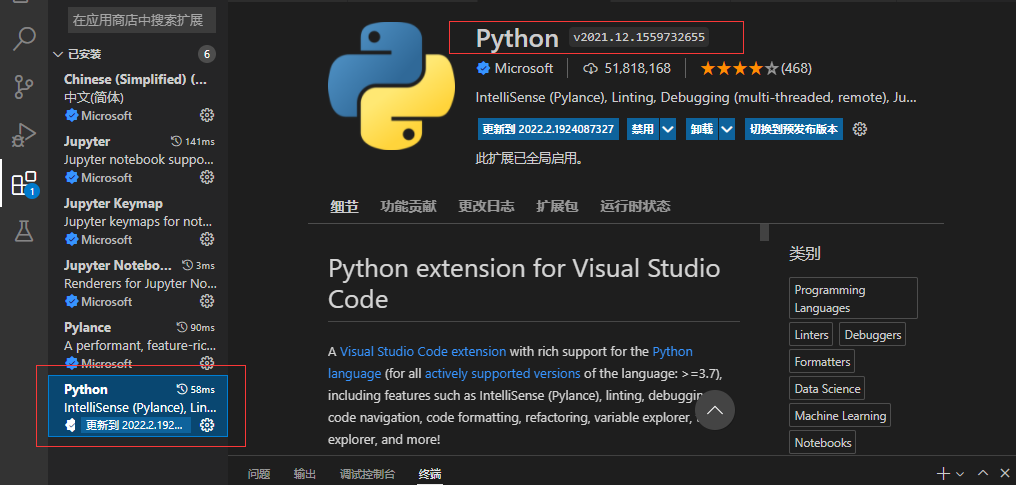The height and width of the screenshot is (485, 1016).
Task: Maximize panel with up chevron
Action: pos(984,473)
